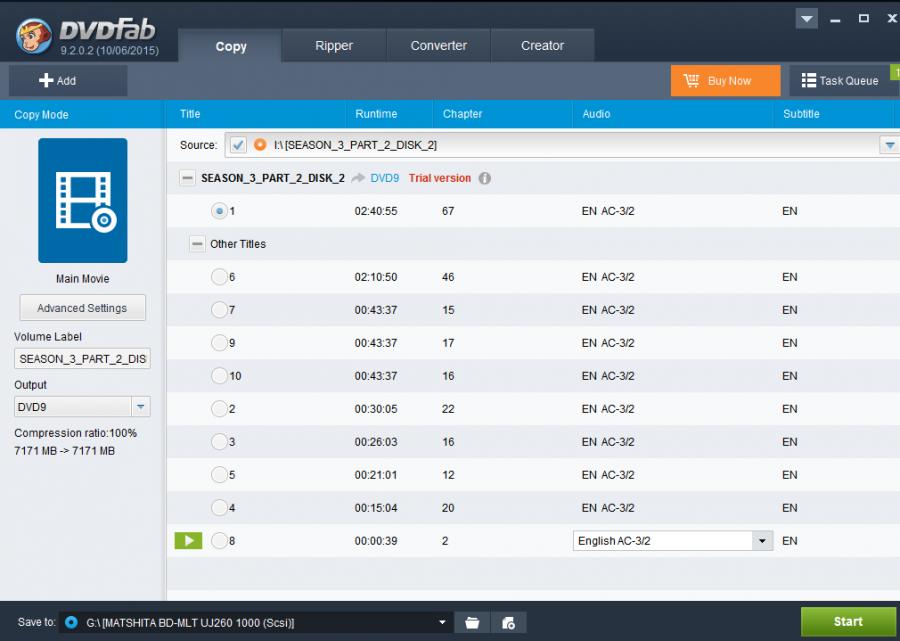Click the orange disc icon in Source row
This screenshot has height=641, width=900.
coord(260,145)
